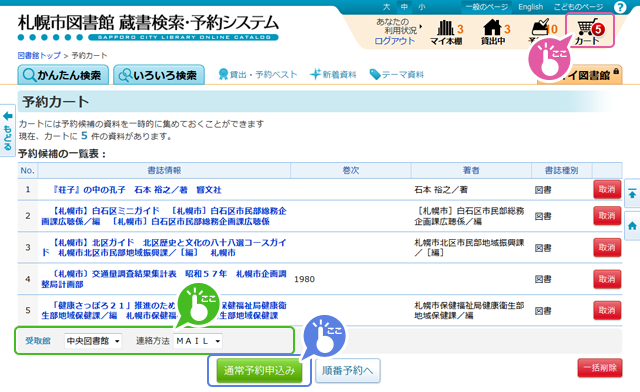
Task: Open the contact method MAIL dropdown
Action: (198, 341)
